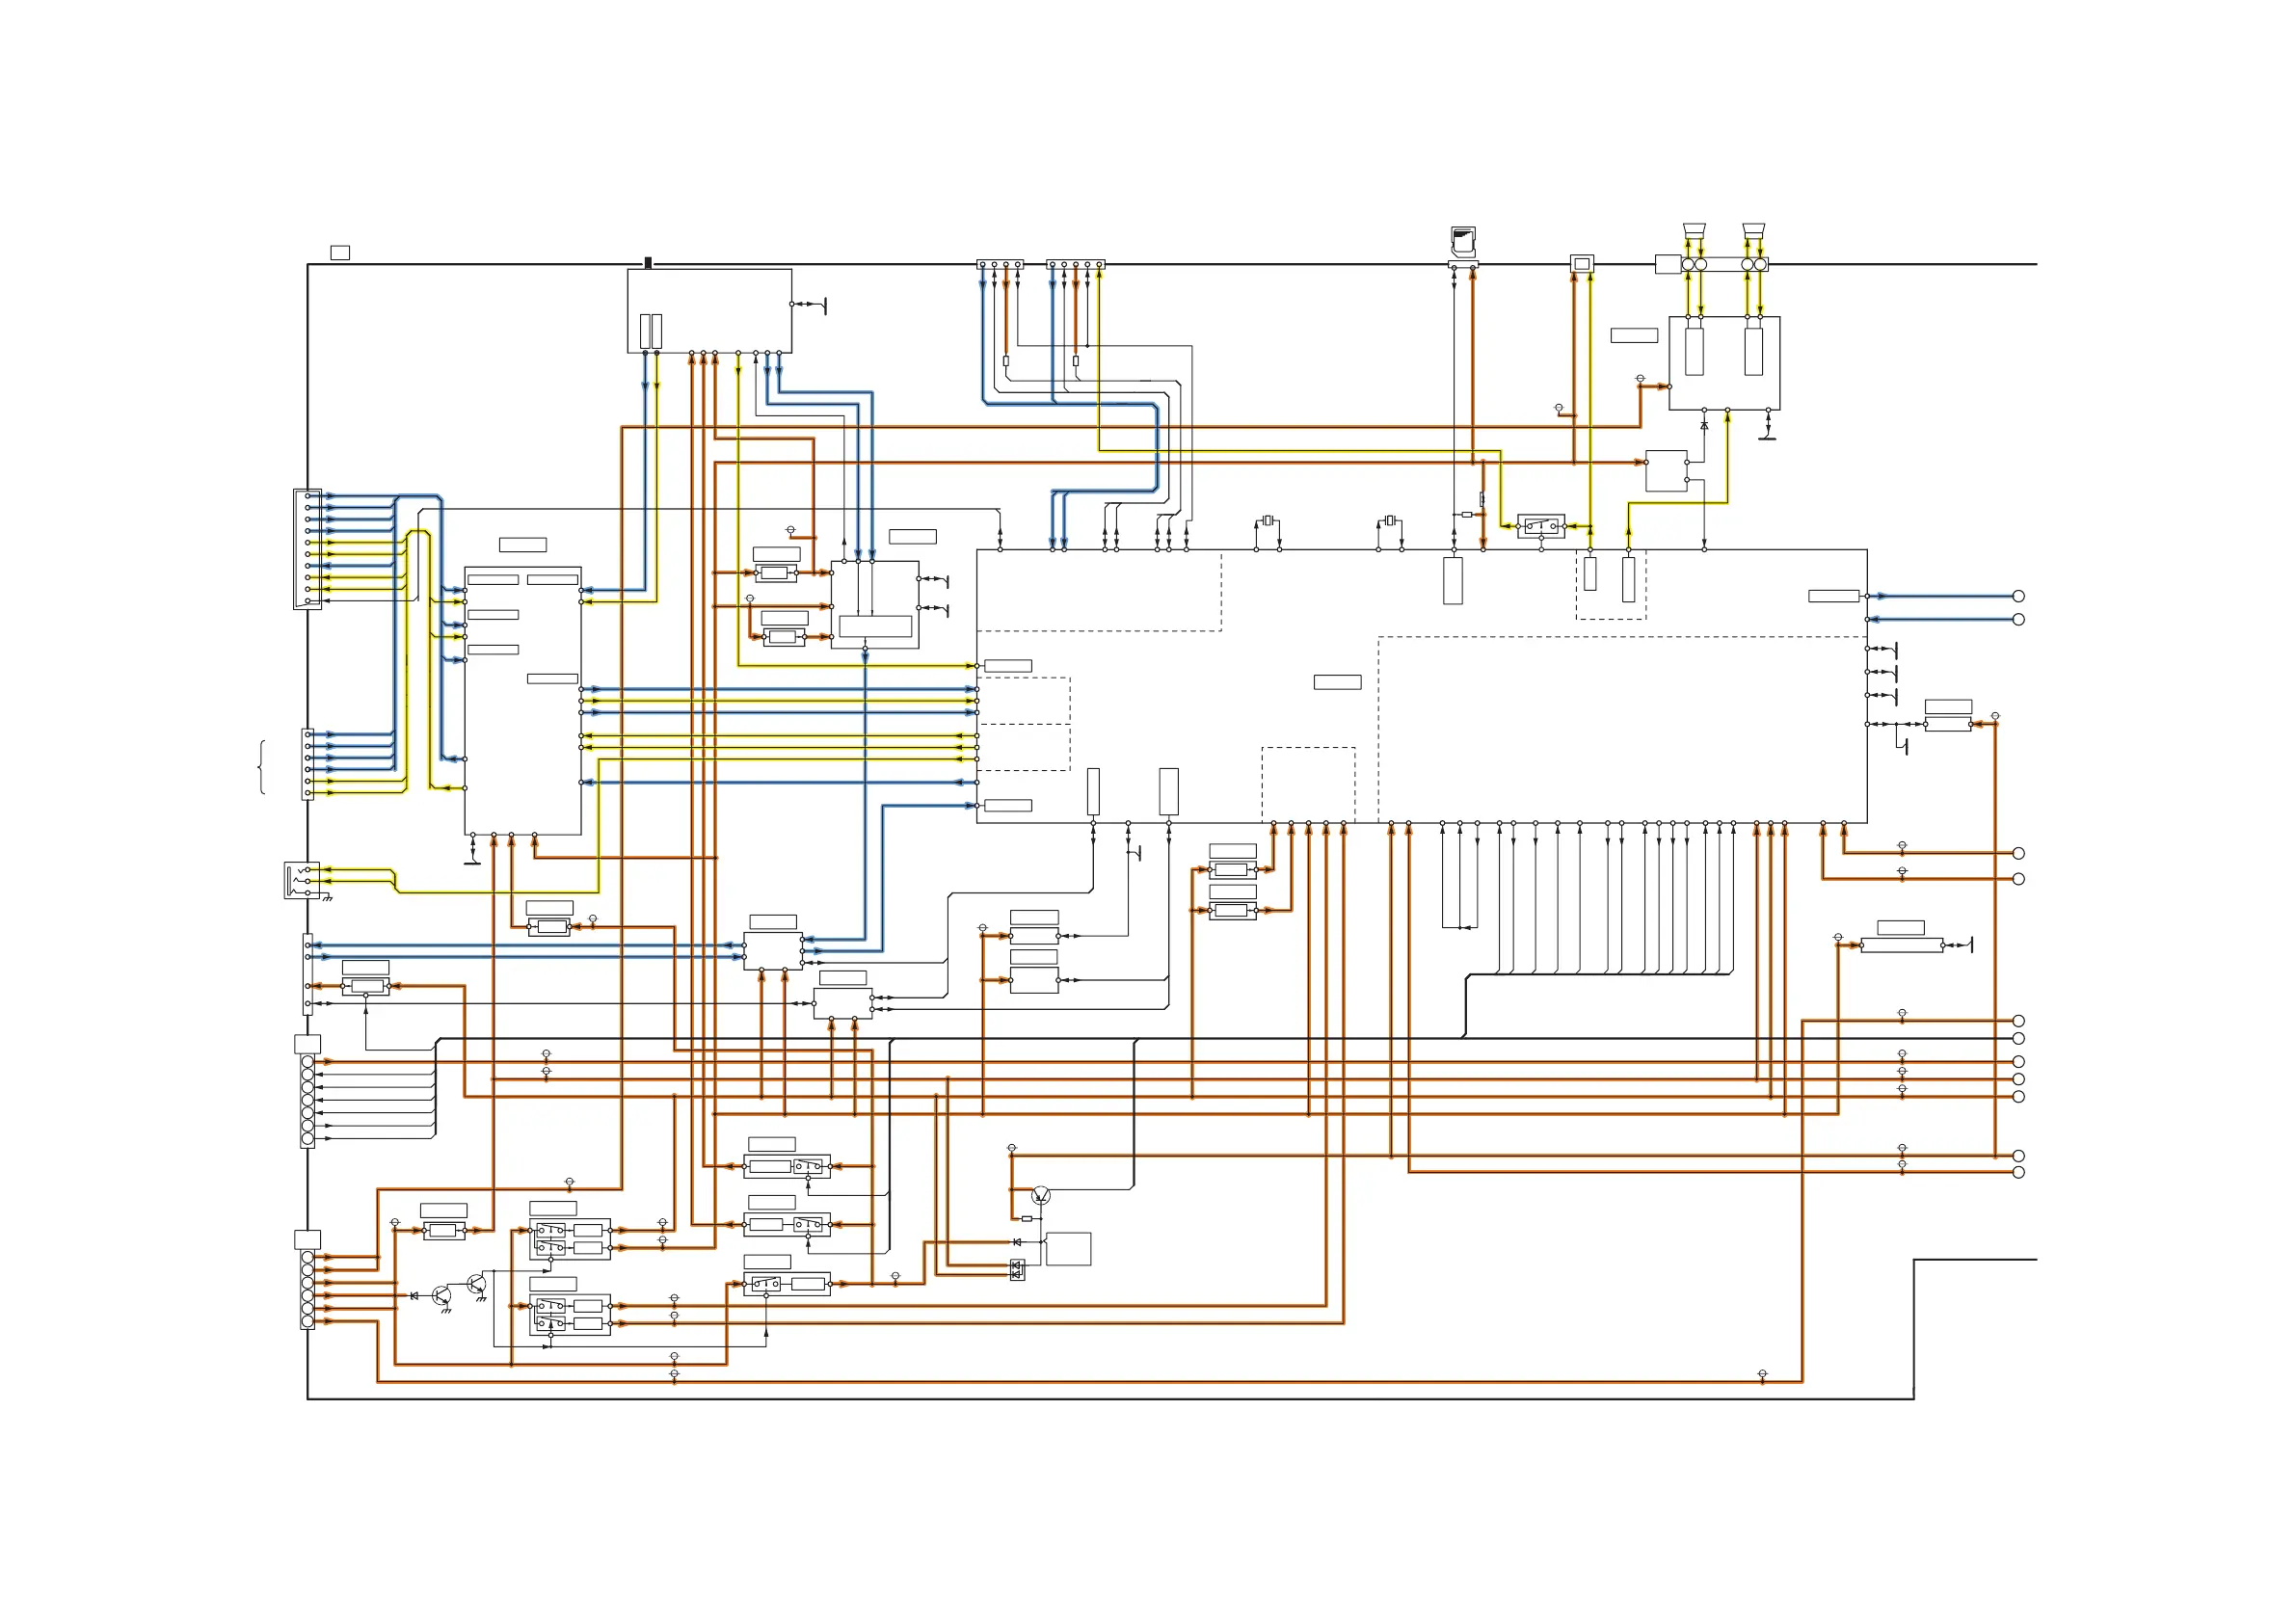The width and height of the screenshot is (2296, 1623).
Task: Click the switch symbol box below the SD card line
Action: [x=1540, y=526]
